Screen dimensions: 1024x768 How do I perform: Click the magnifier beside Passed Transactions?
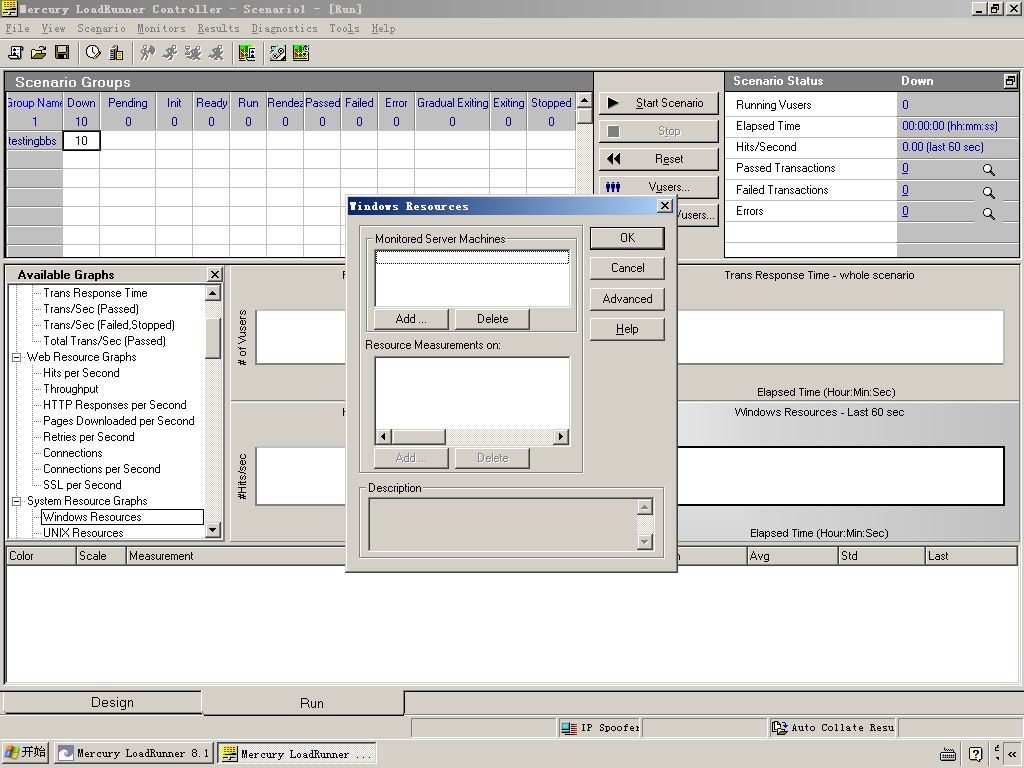(989, 170)
